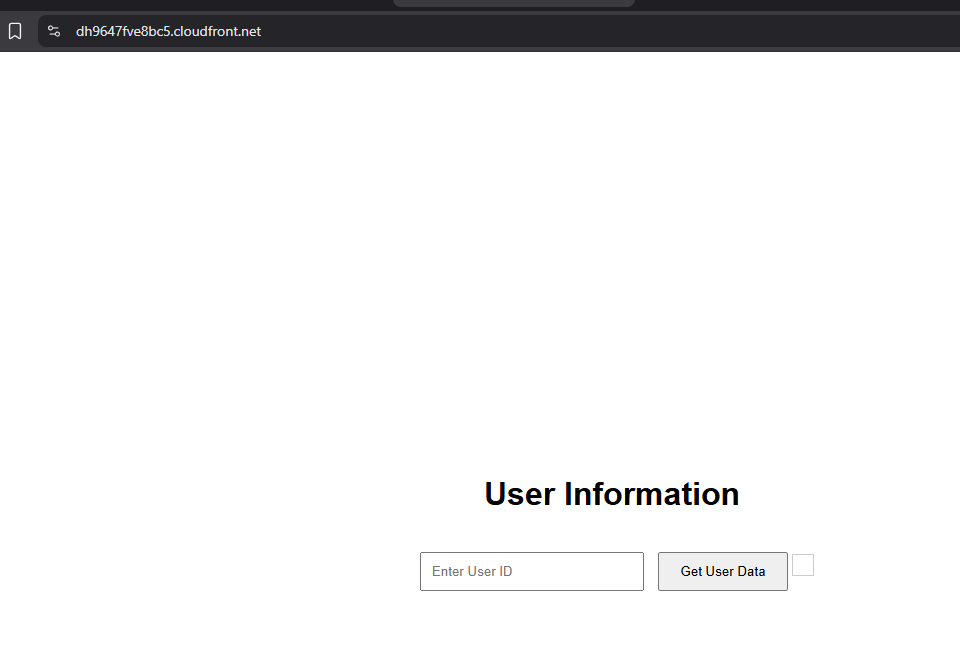Select the cloudfront.net URL in address bar
The width and height of the screenshot is (960, 654).
tap(168, 31)
